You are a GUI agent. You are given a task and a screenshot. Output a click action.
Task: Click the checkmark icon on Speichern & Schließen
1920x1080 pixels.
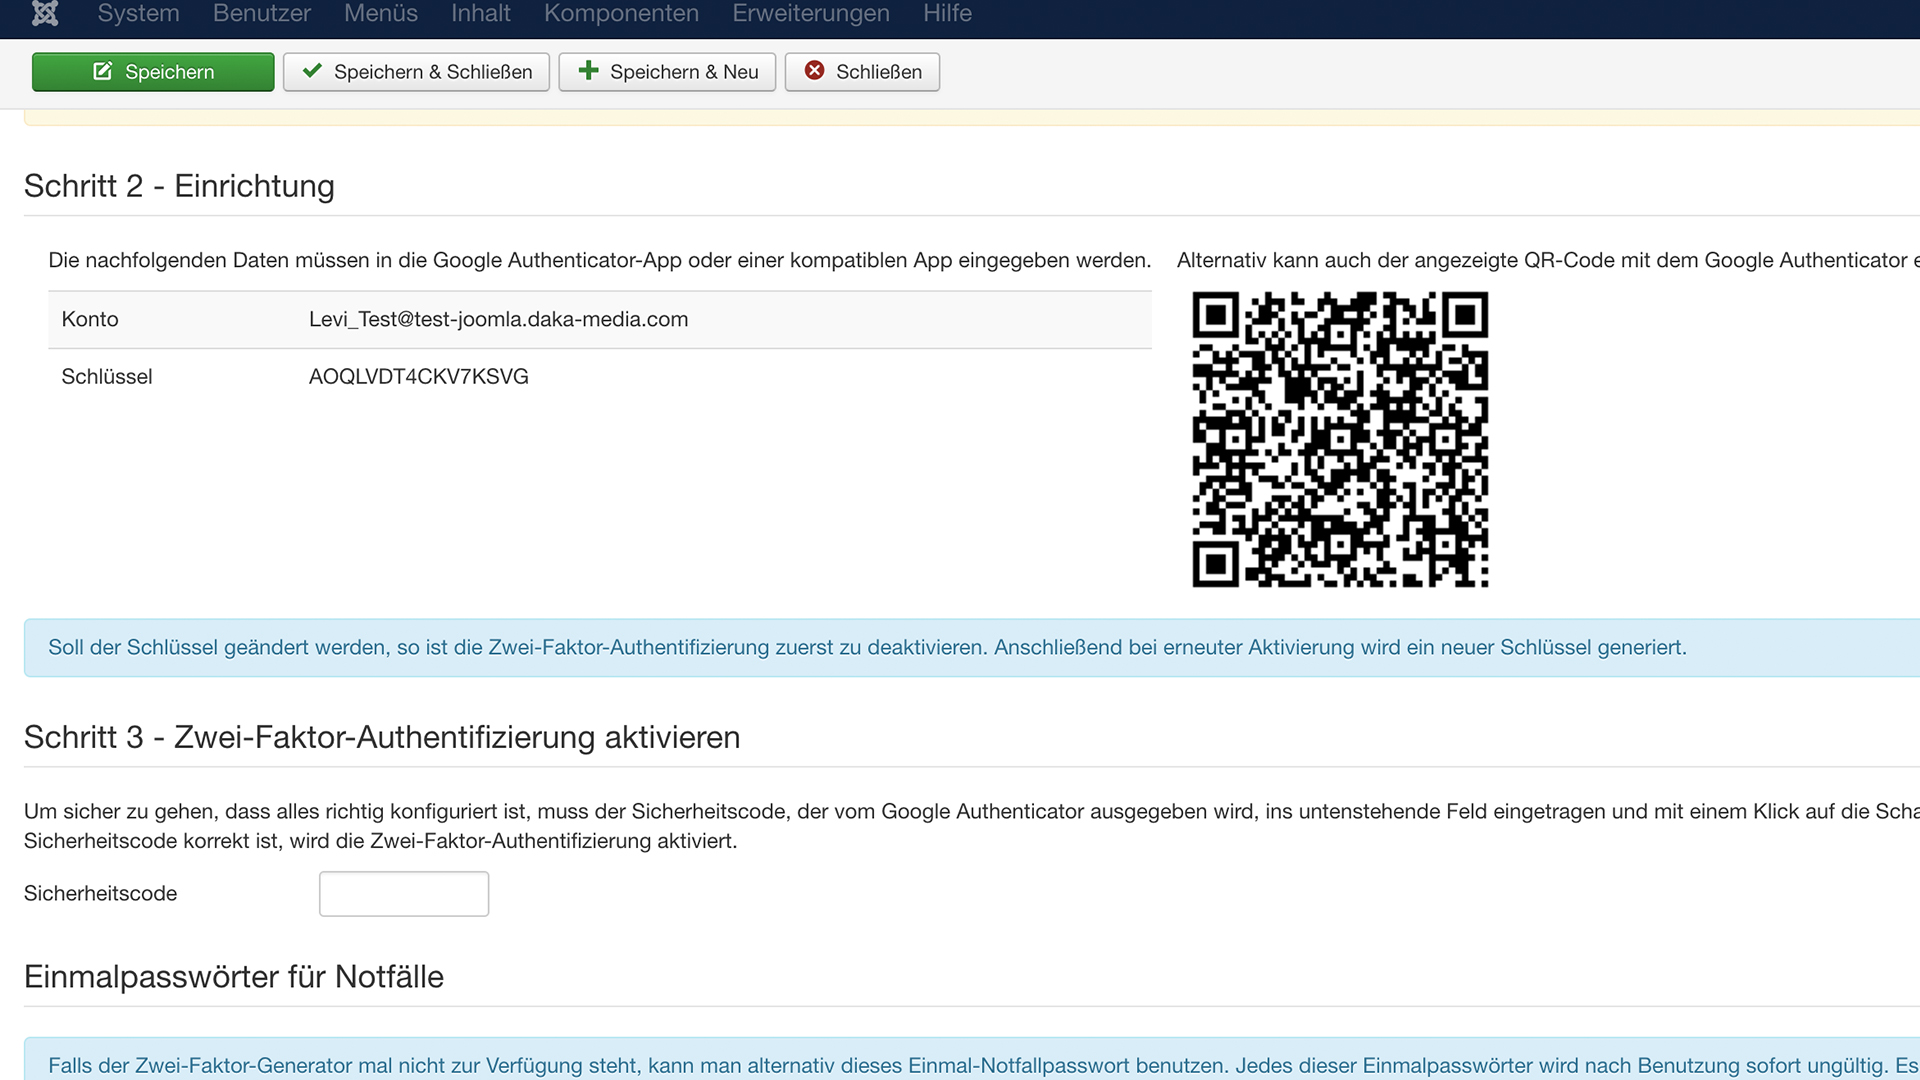[312, 71]
